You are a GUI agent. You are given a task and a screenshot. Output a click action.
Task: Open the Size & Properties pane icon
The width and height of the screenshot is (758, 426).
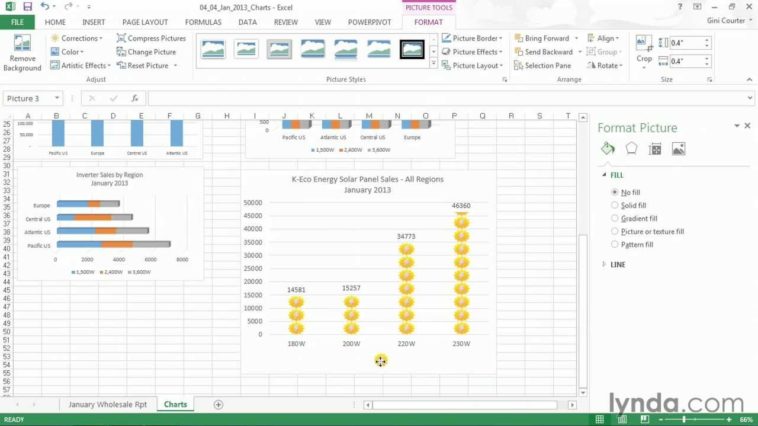point(655,149)
